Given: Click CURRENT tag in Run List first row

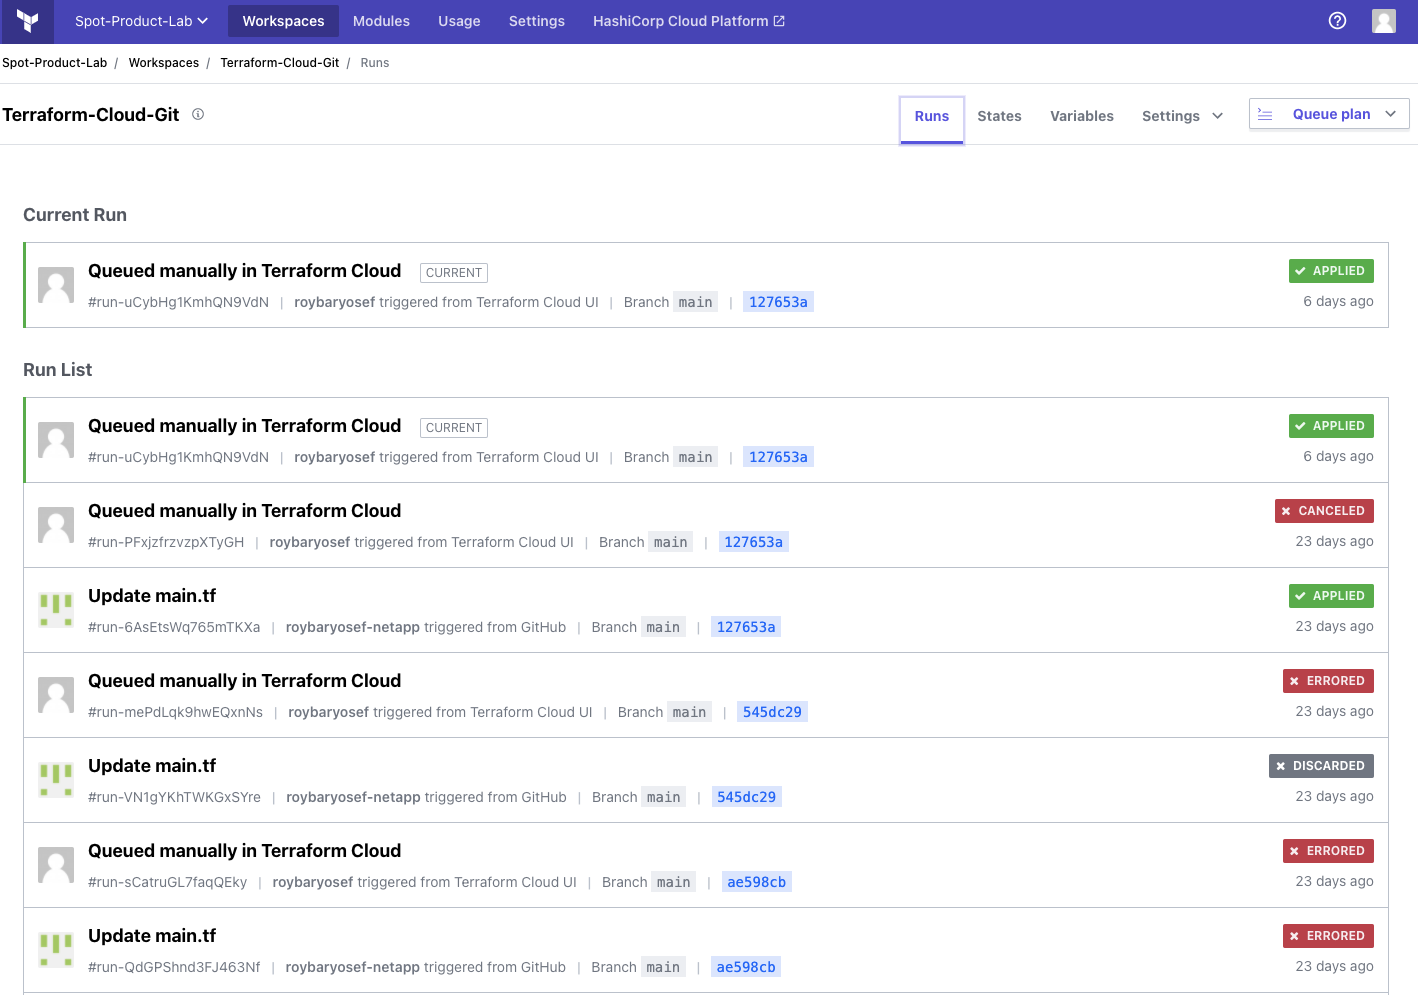Looking at the screenshot, I should pos(454,428).
